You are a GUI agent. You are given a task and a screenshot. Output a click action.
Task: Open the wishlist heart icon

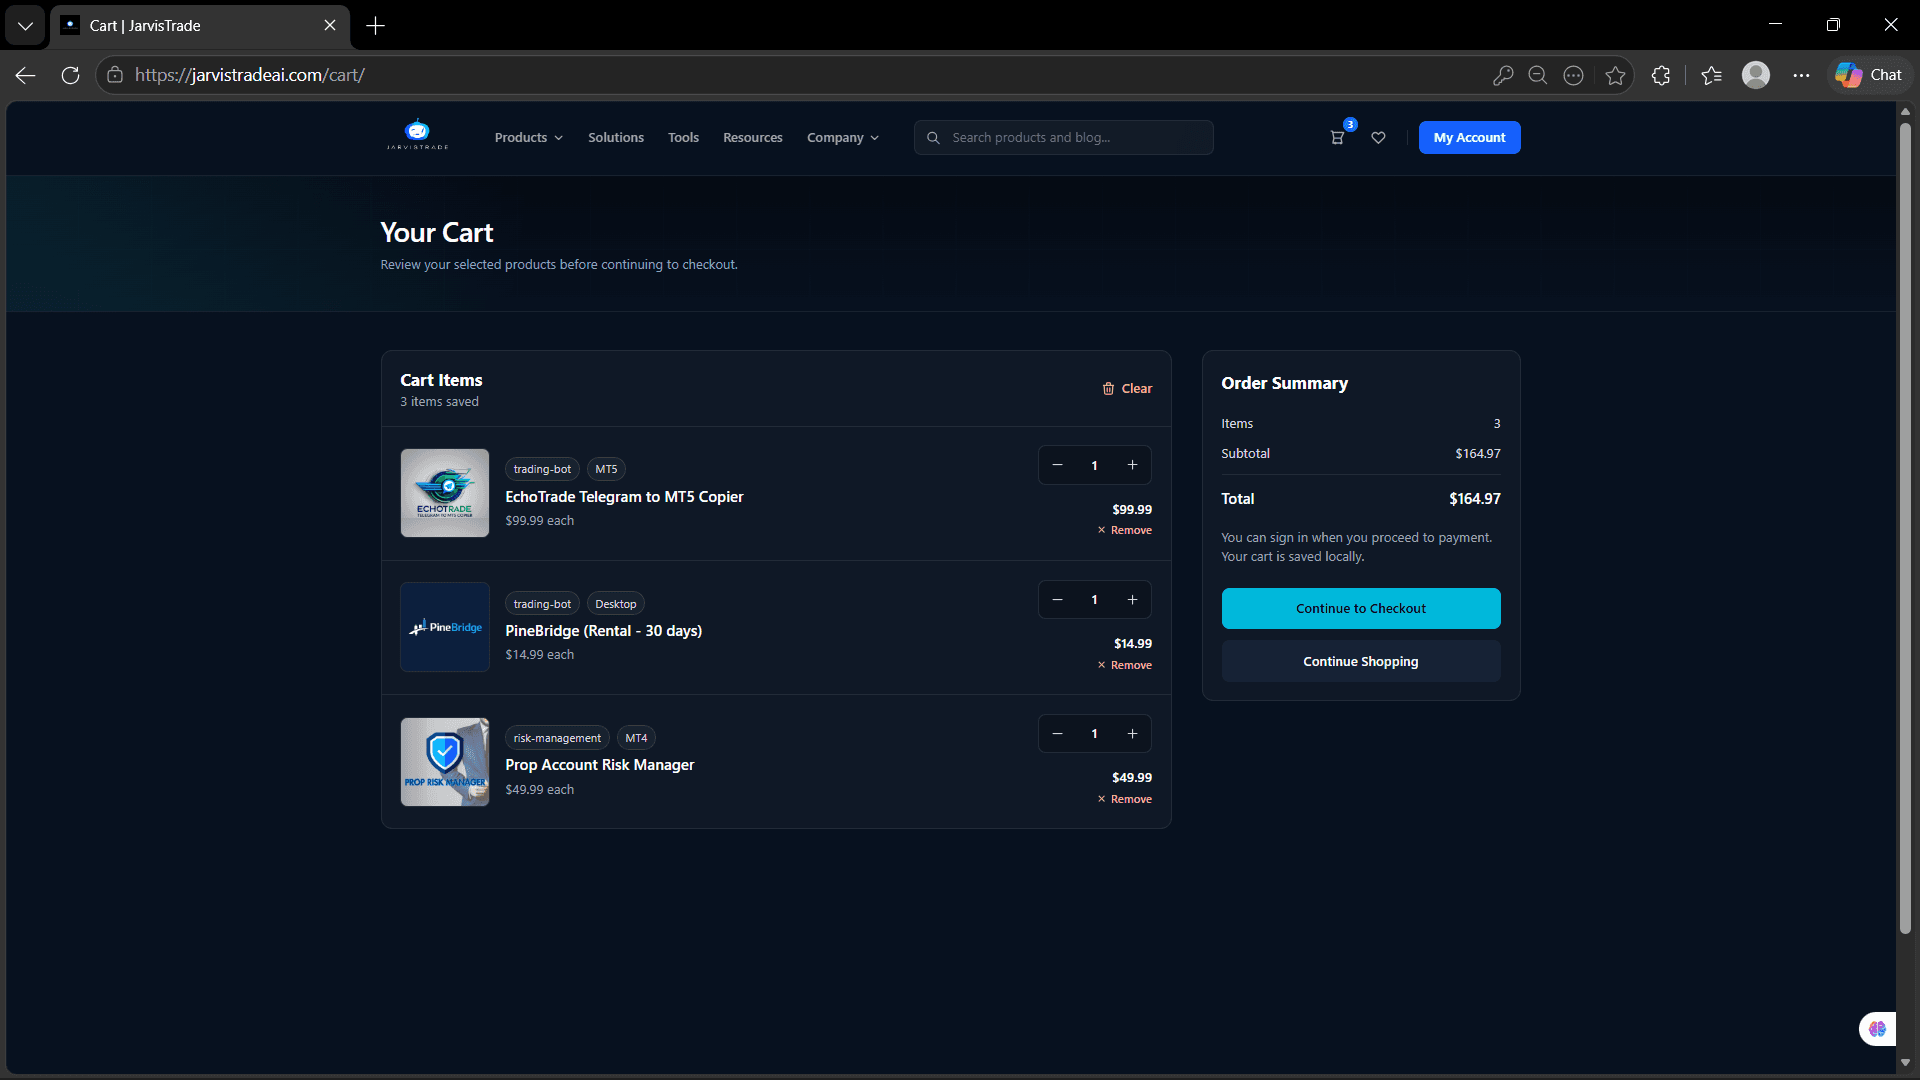pos(1378,138)
